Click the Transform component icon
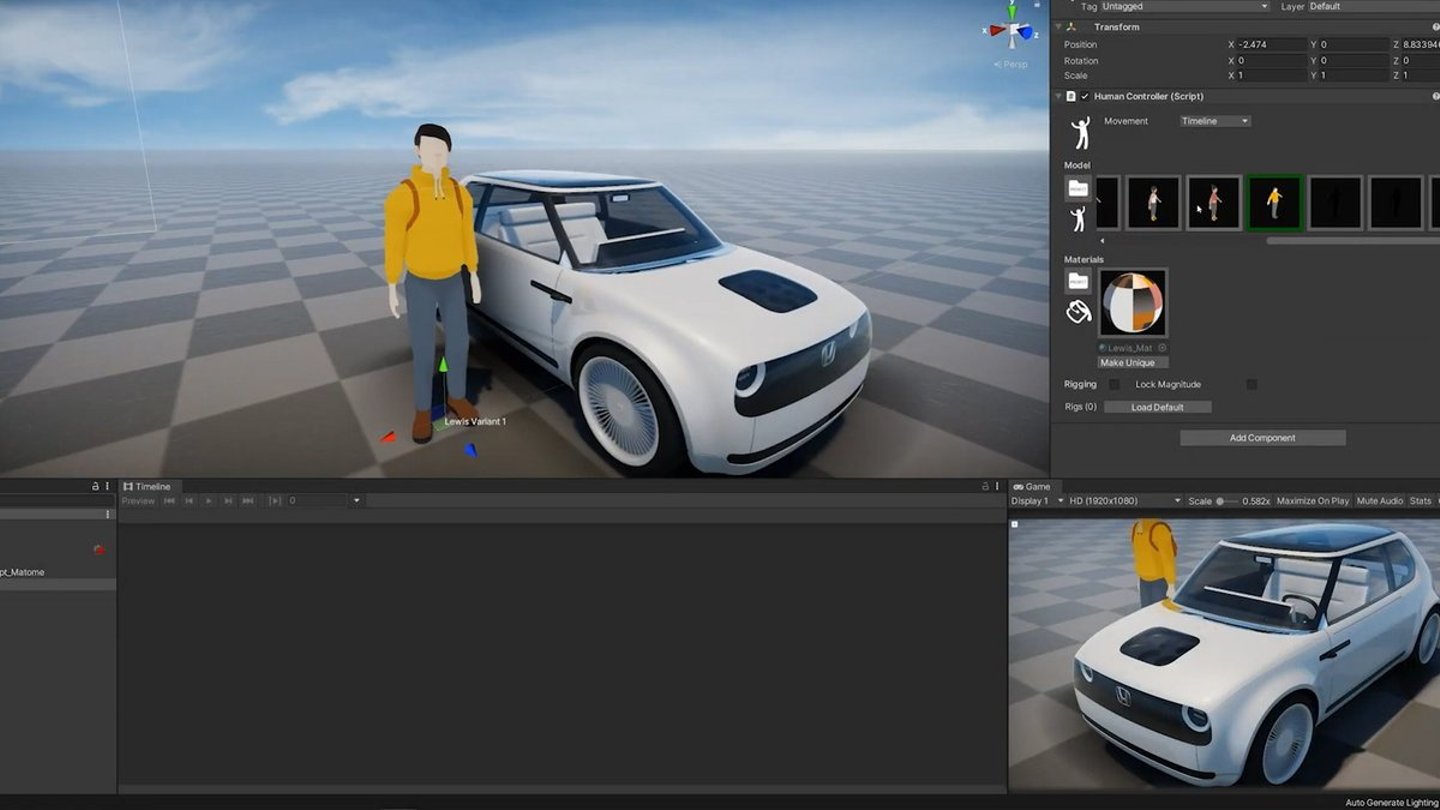Image resolution: width=1440 pixels, height=810 pixels. click(1071, 27)
